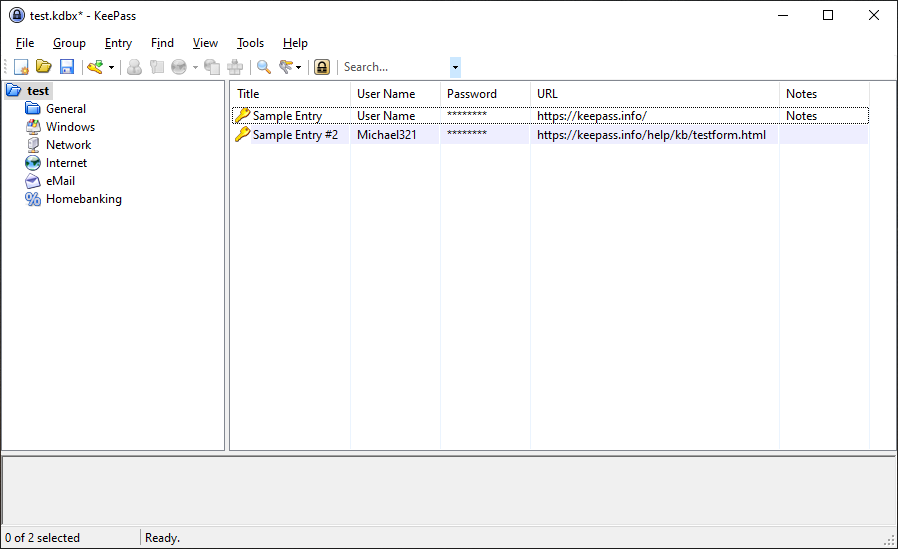Expand the Open URL dropdown arrow
This screenshot has height=549, width=898.
195,68
